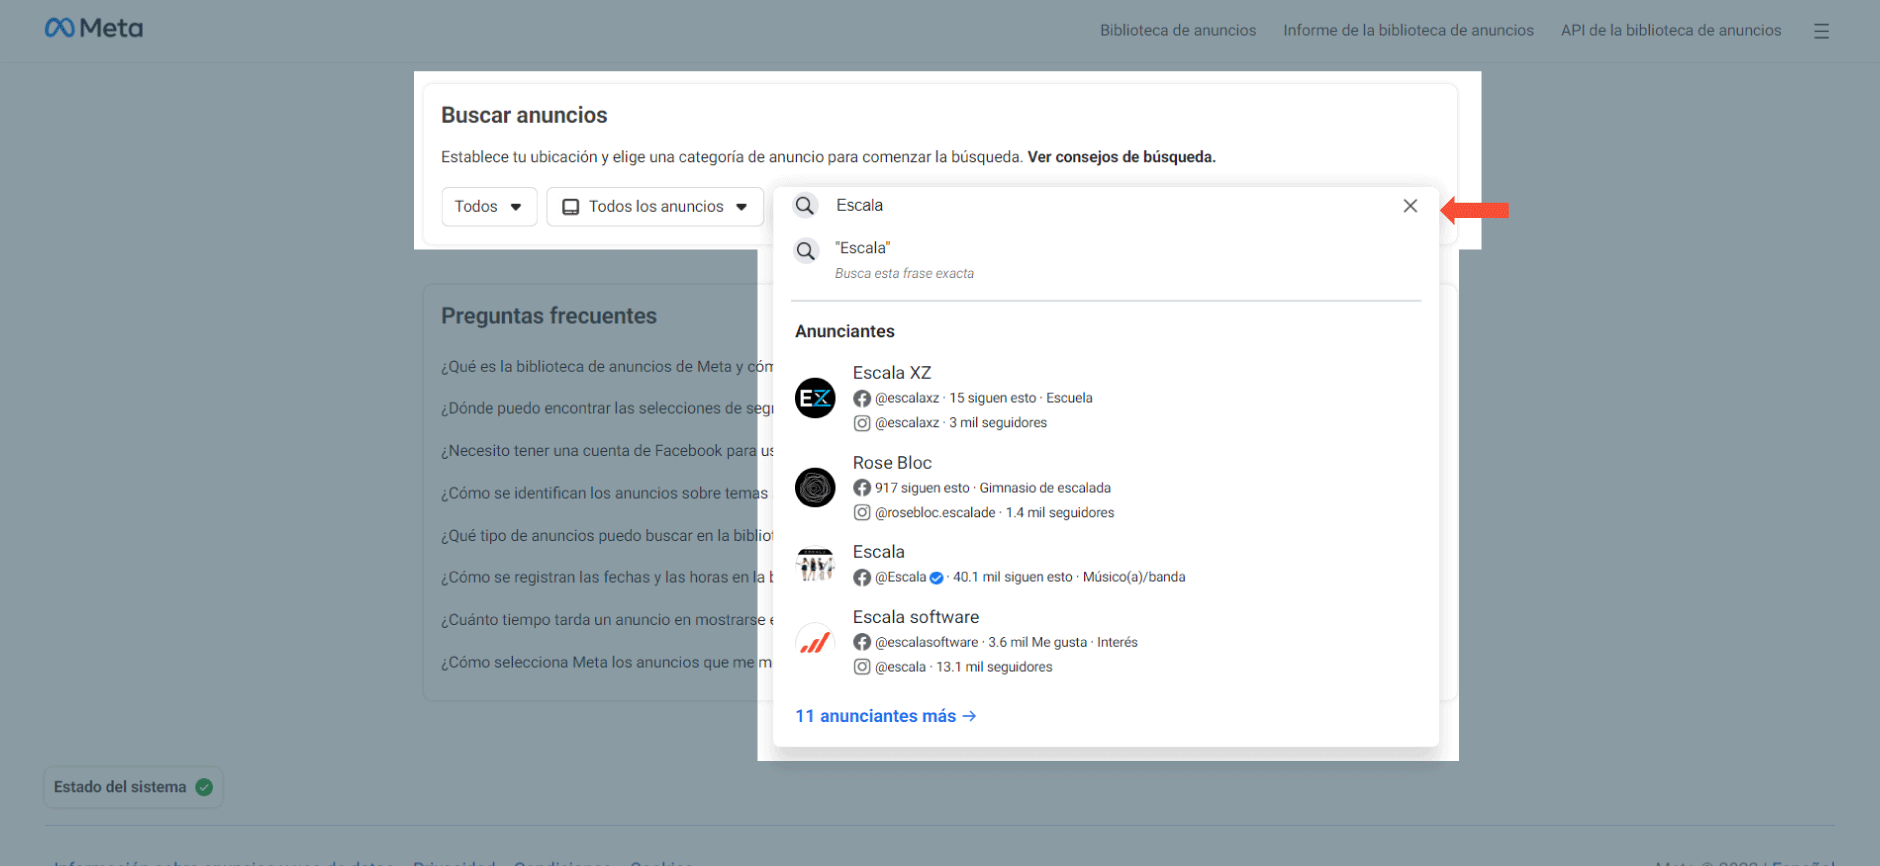The width and height of the screenshot is (1880, 866).
Task: Select the Rose Bloc advertiser name
Action: pos(892,463)
